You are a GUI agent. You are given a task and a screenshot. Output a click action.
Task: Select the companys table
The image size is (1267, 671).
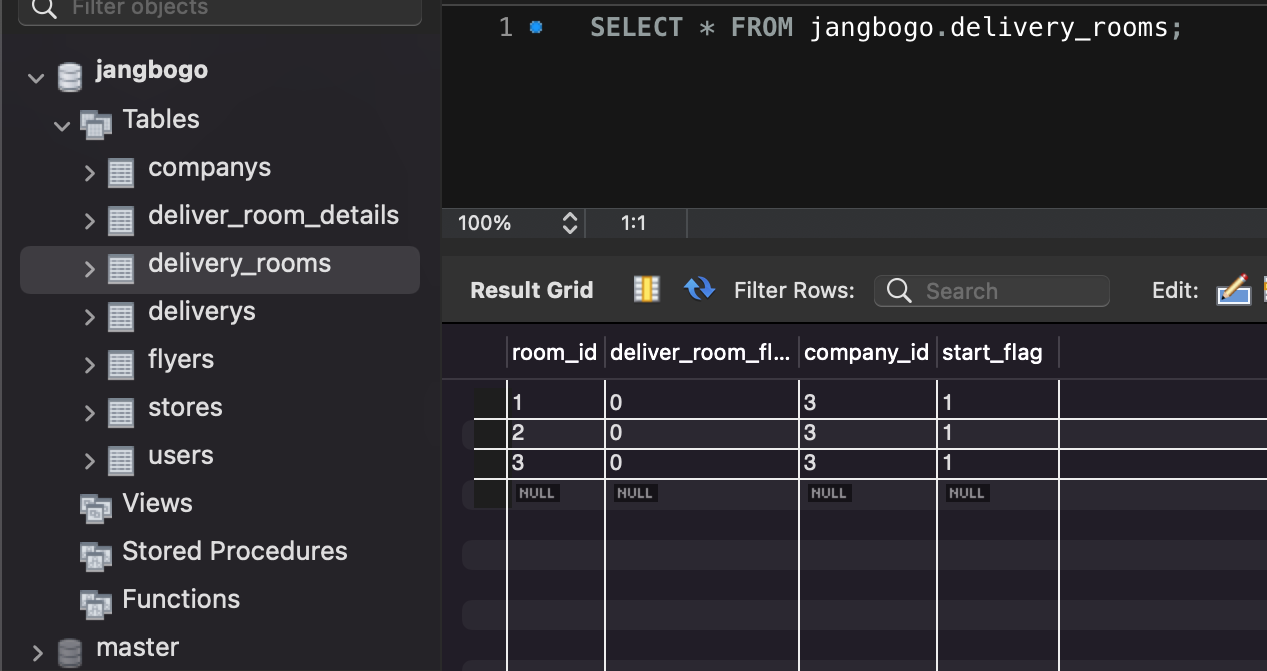pyautogui.click(x=209, y=168)
